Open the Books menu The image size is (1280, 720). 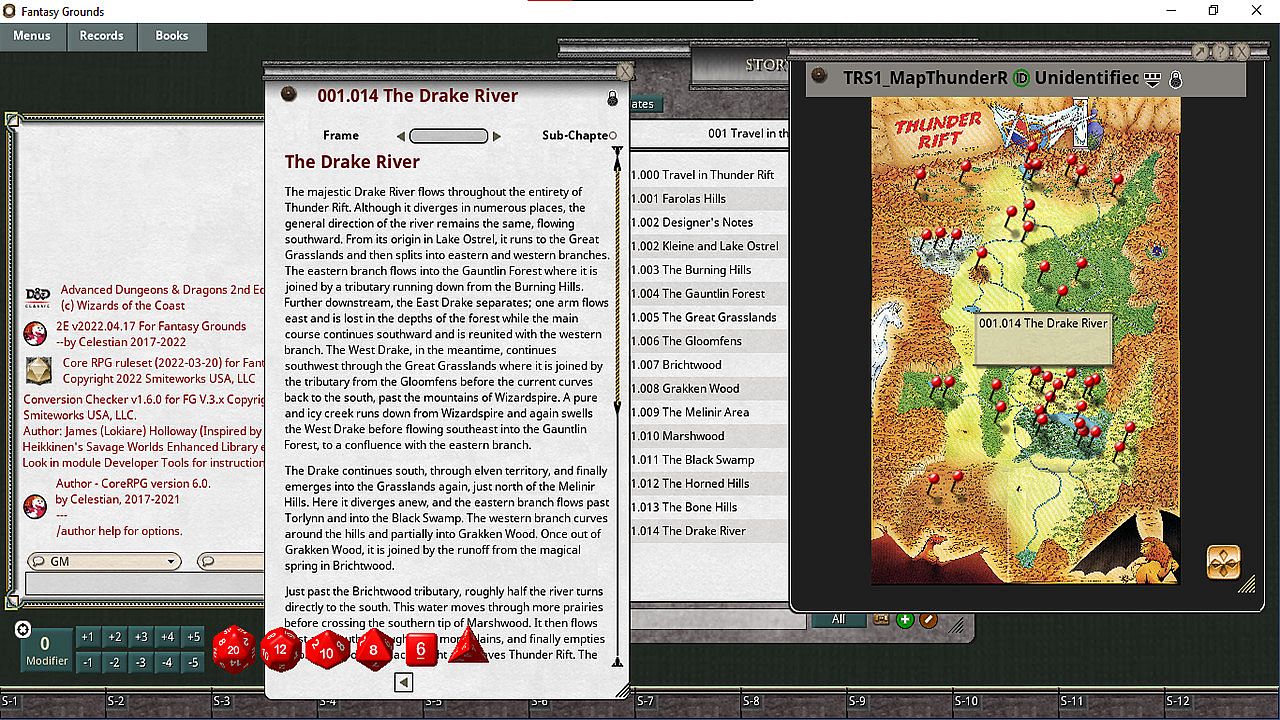[x=172, y=36]
